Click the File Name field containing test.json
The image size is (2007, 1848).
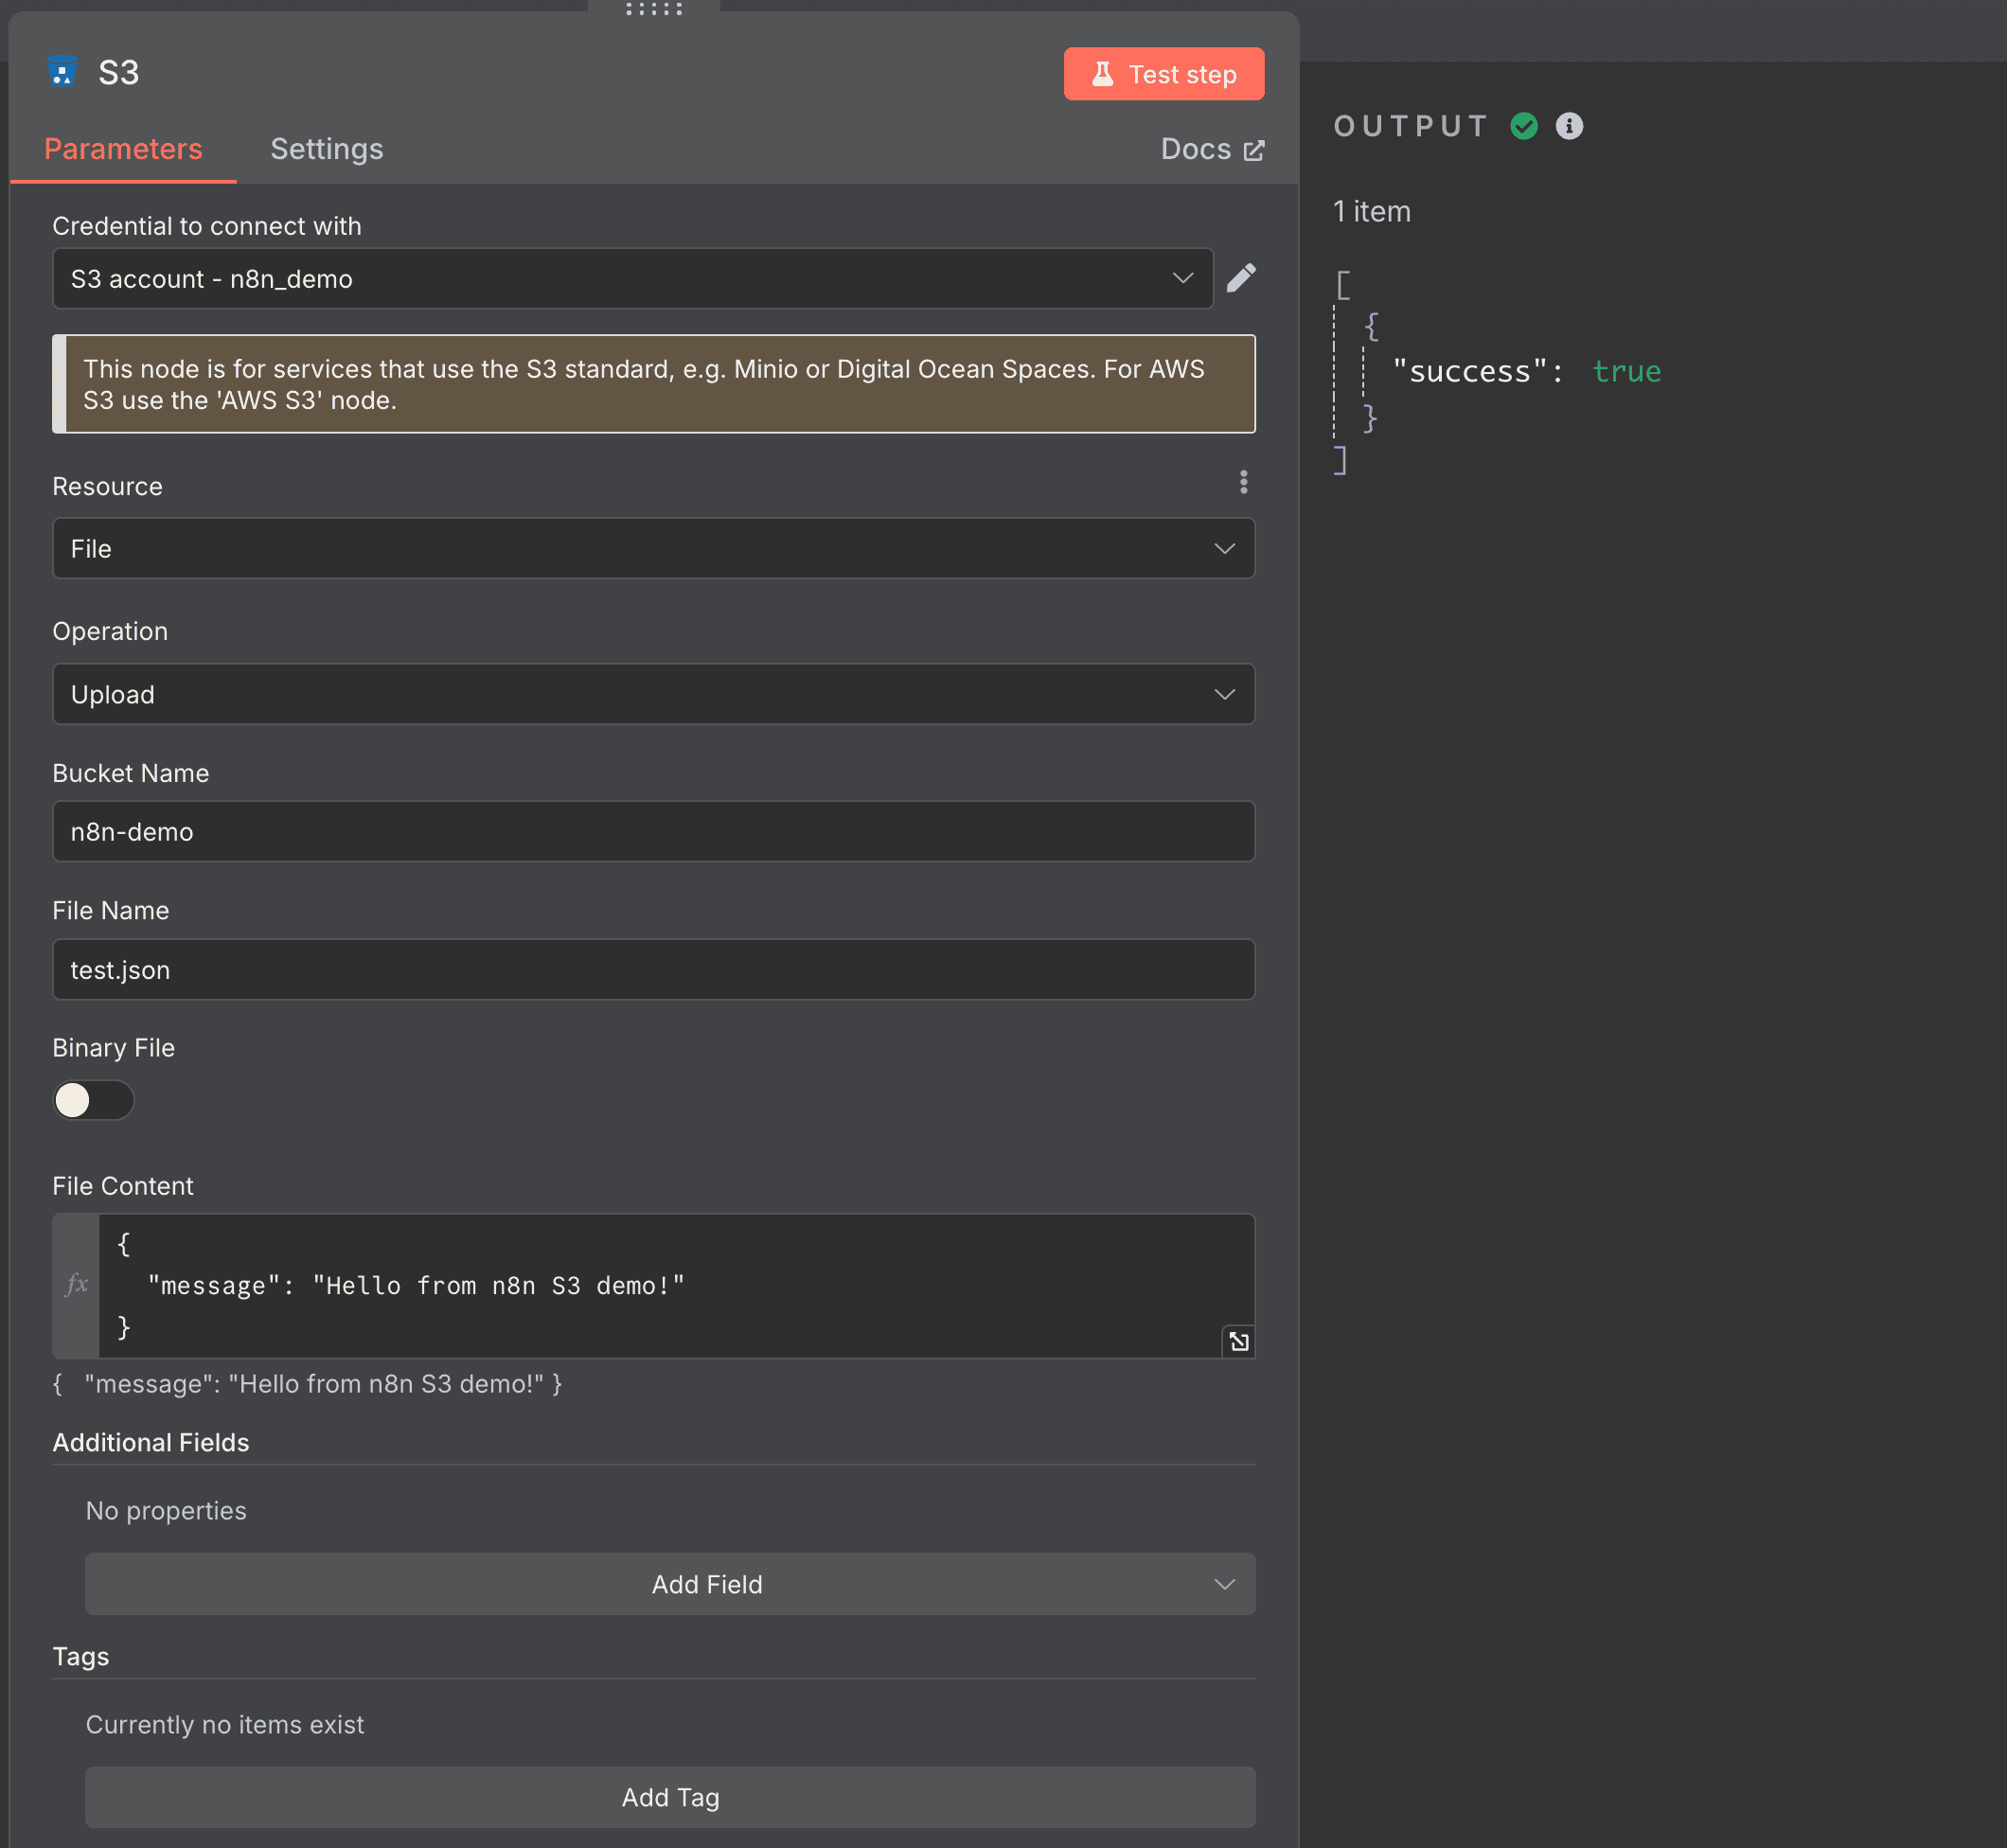pos(653,969)
